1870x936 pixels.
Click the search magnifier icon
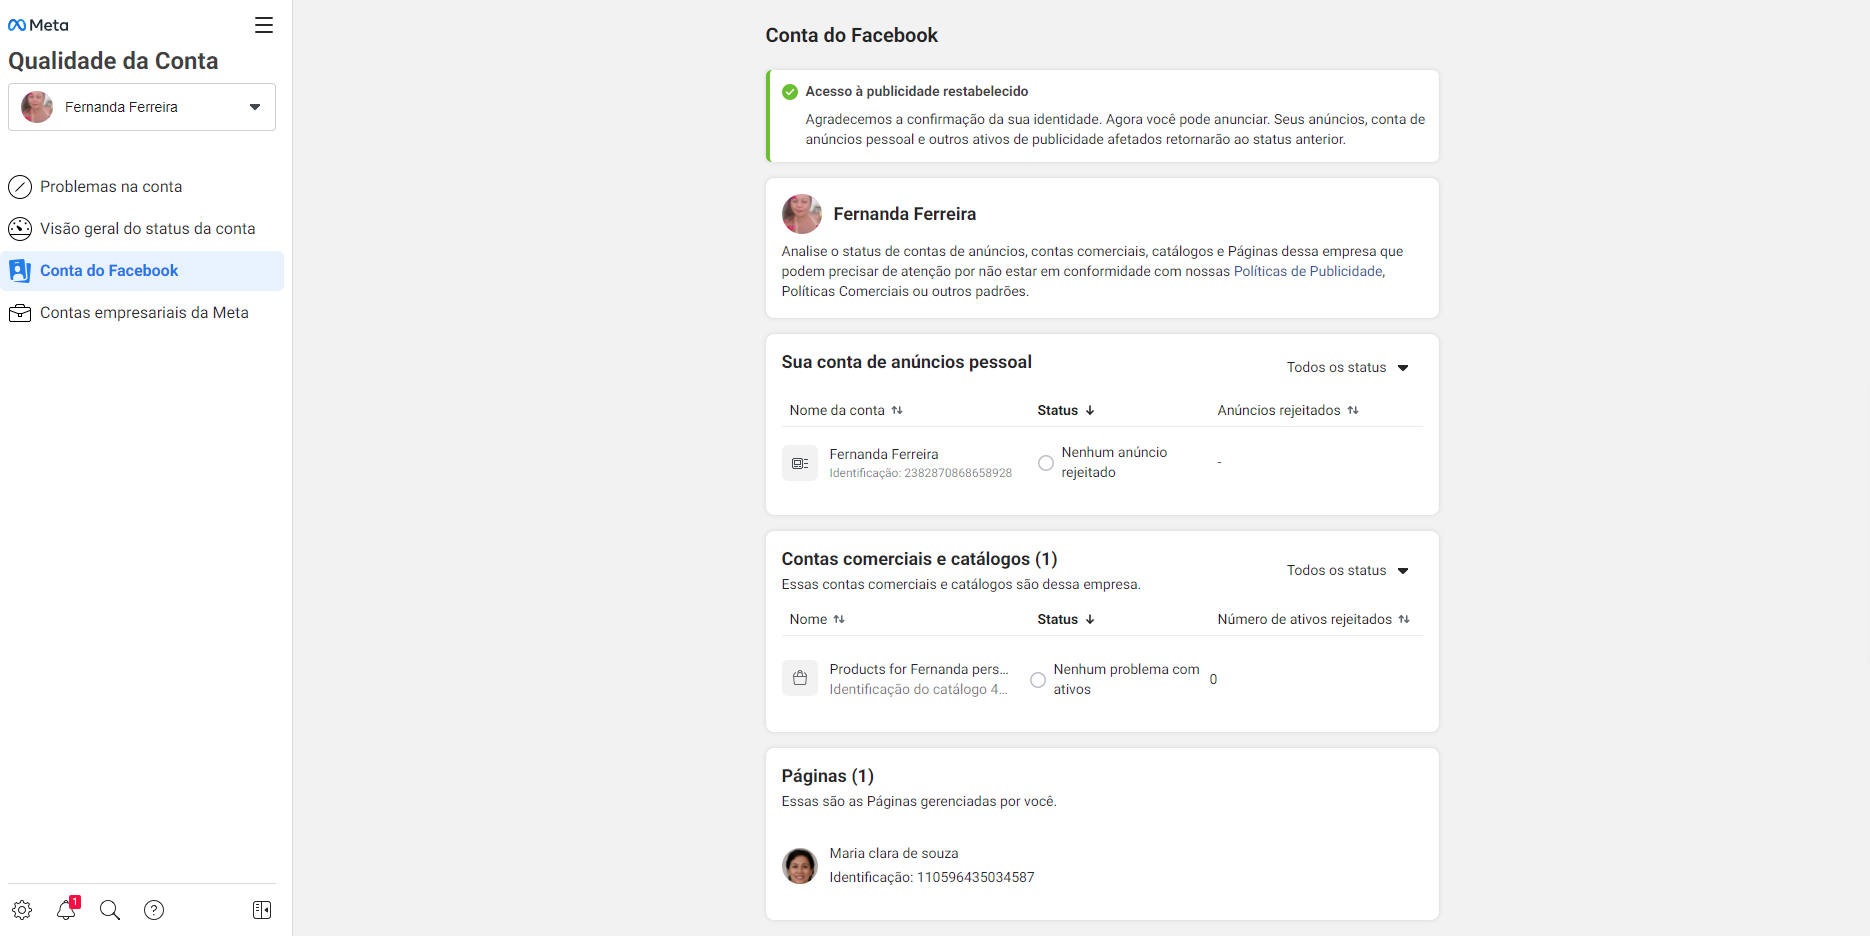click(110, 910)
